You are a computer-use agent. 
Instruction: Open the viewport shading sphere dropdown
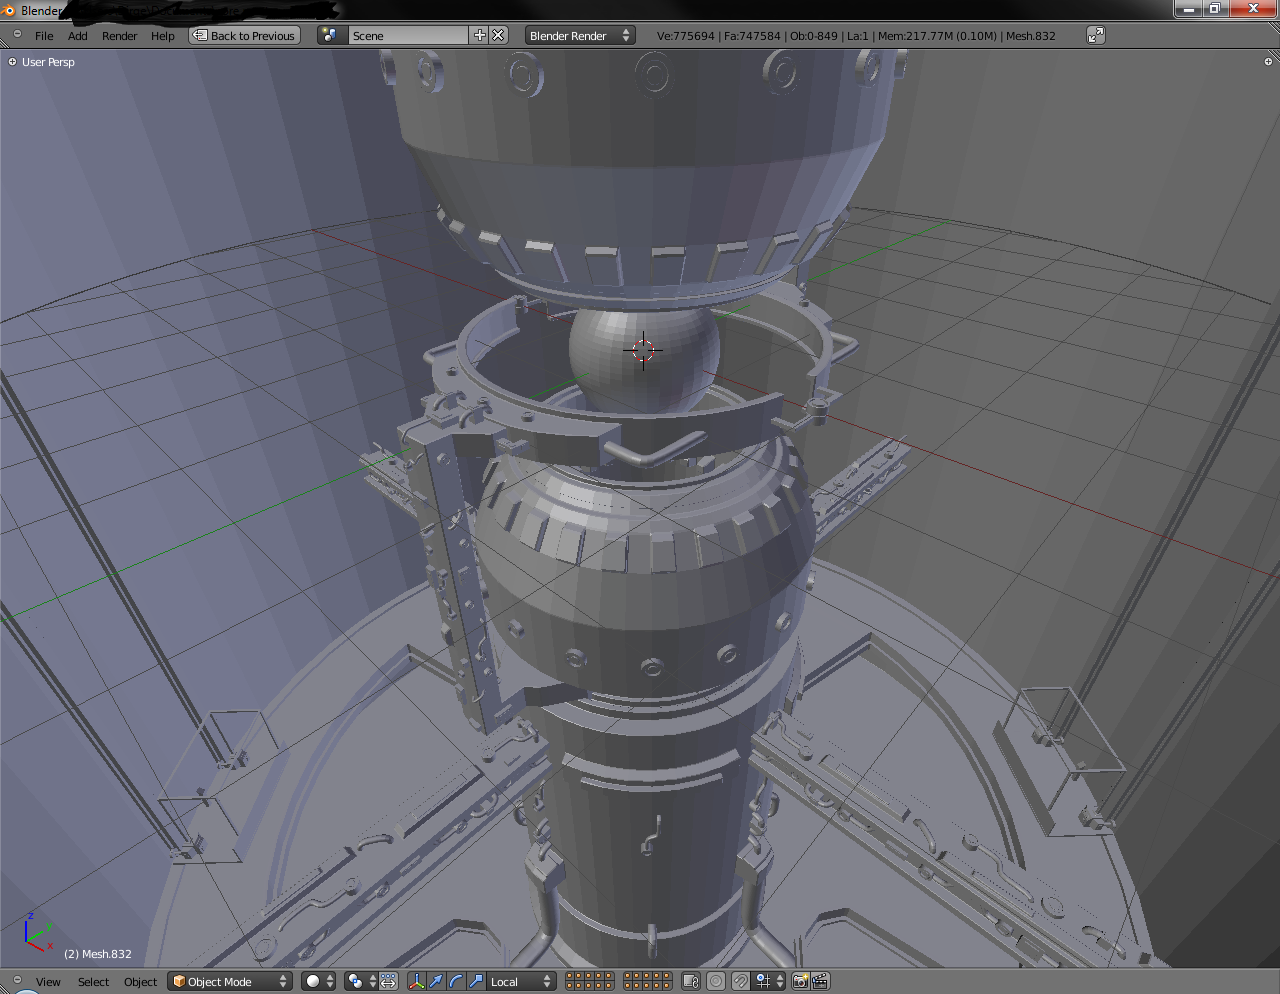click(x=319, y=981)
